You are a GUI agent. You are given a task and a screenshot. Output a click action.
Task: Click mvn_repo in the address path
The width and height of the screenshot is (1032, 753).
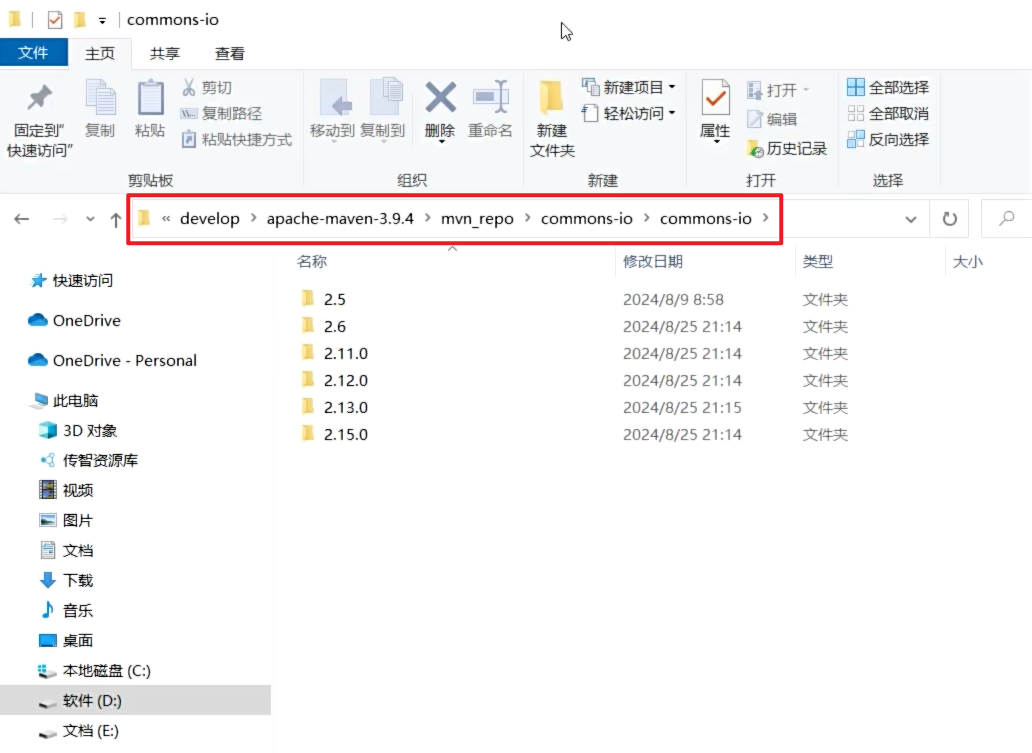click(477, 219)
